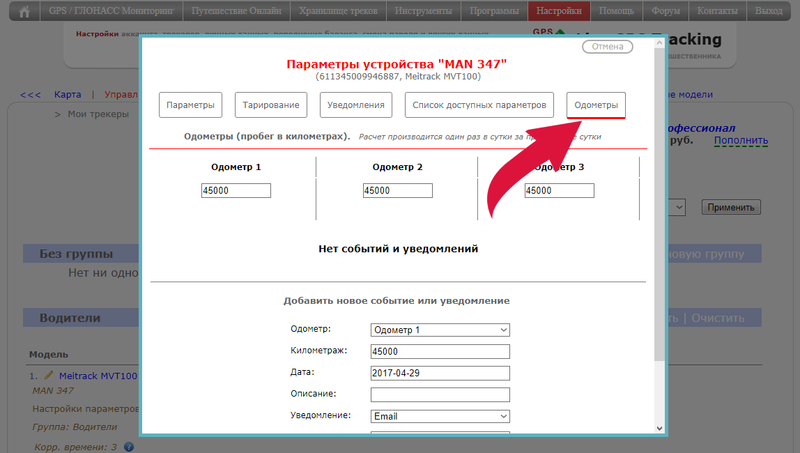800x453 pixels.
Task: Click the Карта link in breadcrumb
Action: pyautogui.click(x=68, y=94)
